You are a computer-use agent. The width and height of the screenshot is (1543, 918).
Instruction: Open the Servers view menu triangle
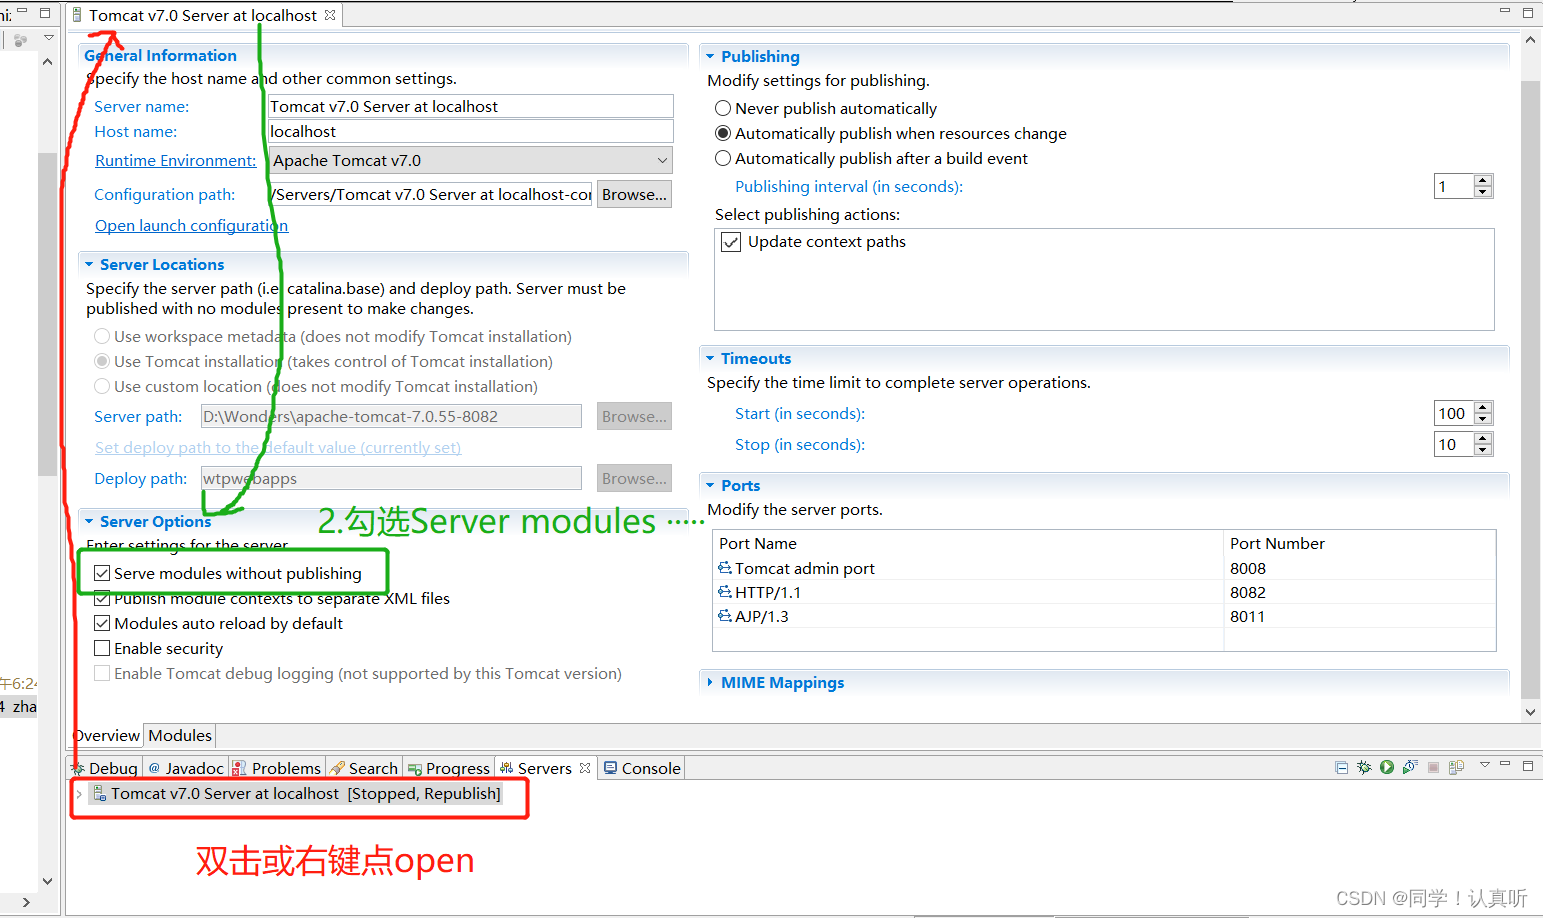[x=1485, y=765]
